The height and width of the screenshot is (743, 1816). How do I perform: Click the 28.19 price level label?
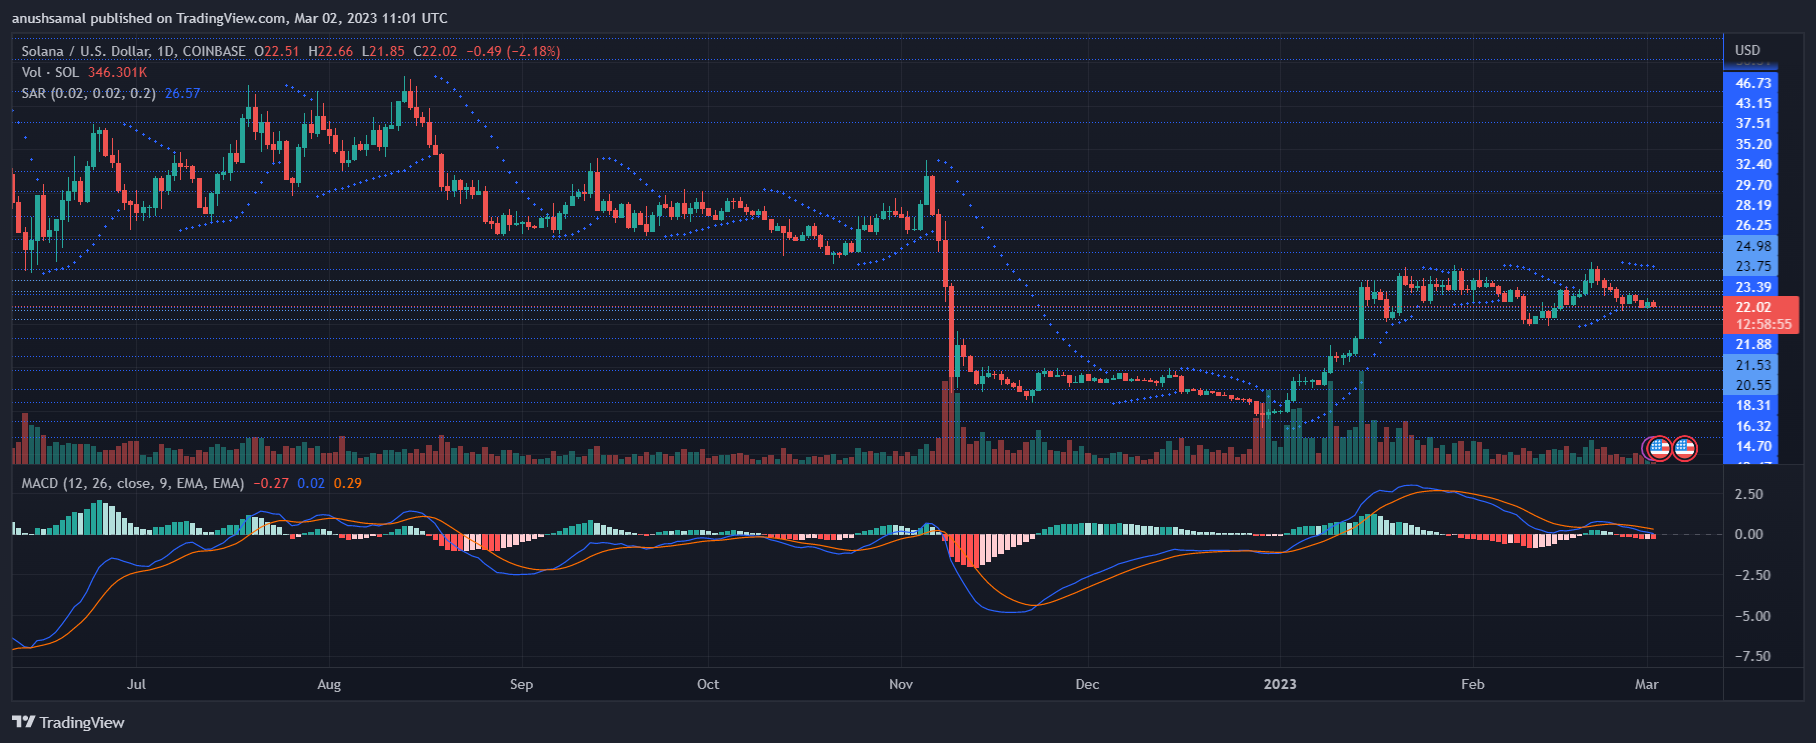(1753, 205)
